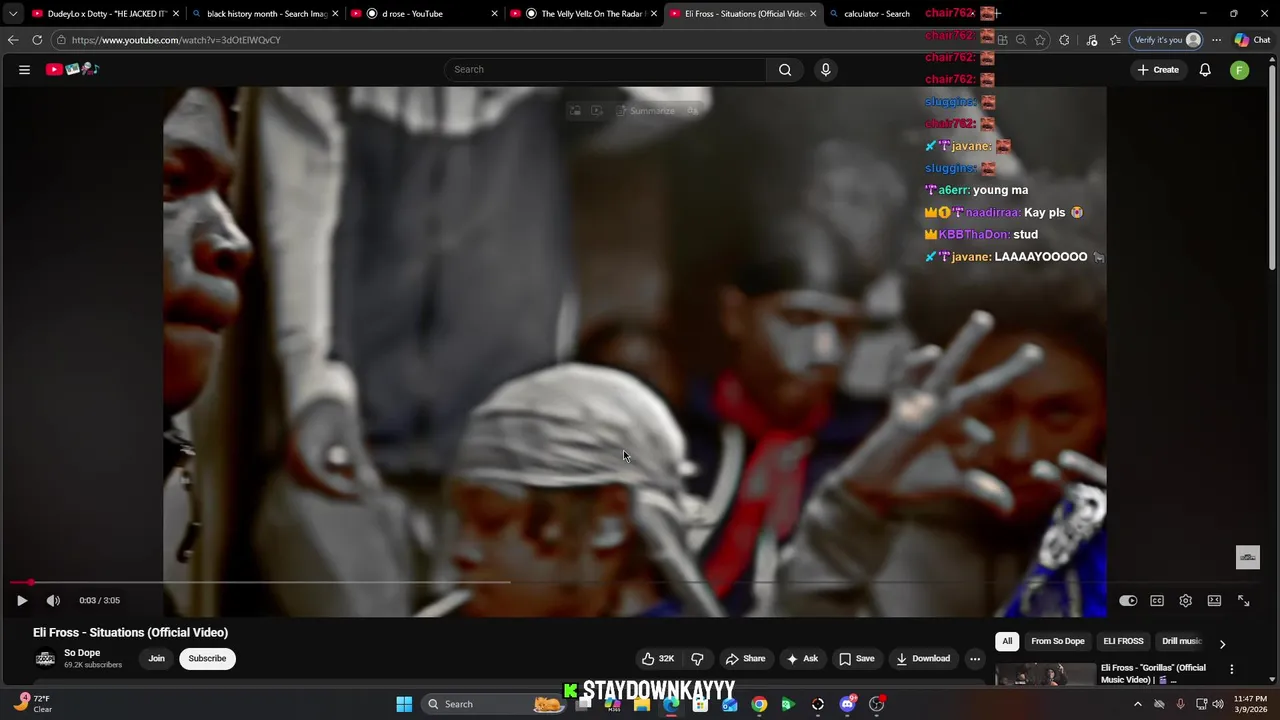Show next filter chips with arrow
Image resolution: width=1280 pixels, height=720 pixels.
point(1222,643)
